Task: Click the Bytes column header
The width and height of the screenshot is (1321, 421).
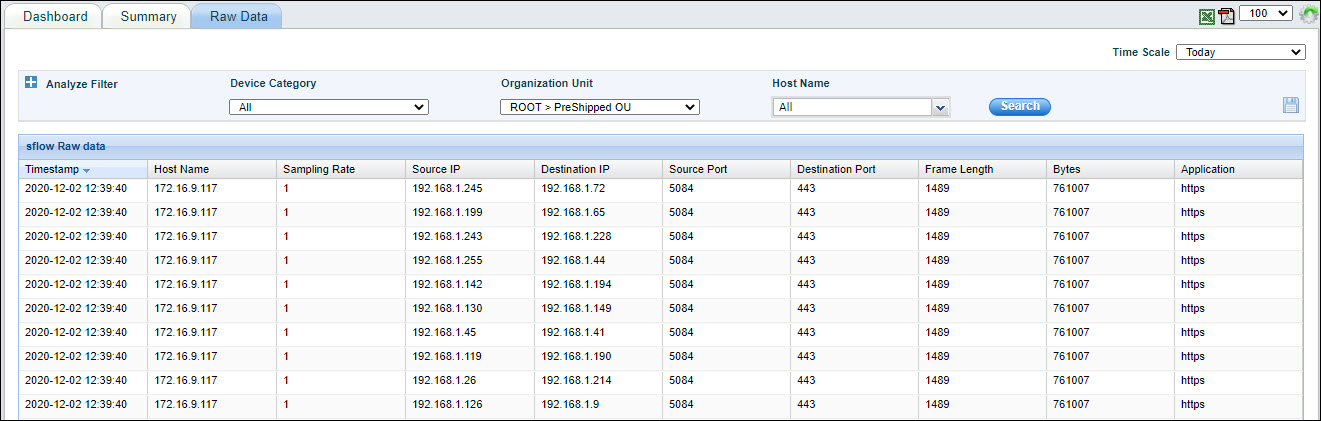Action: (x=1067, y=169)
